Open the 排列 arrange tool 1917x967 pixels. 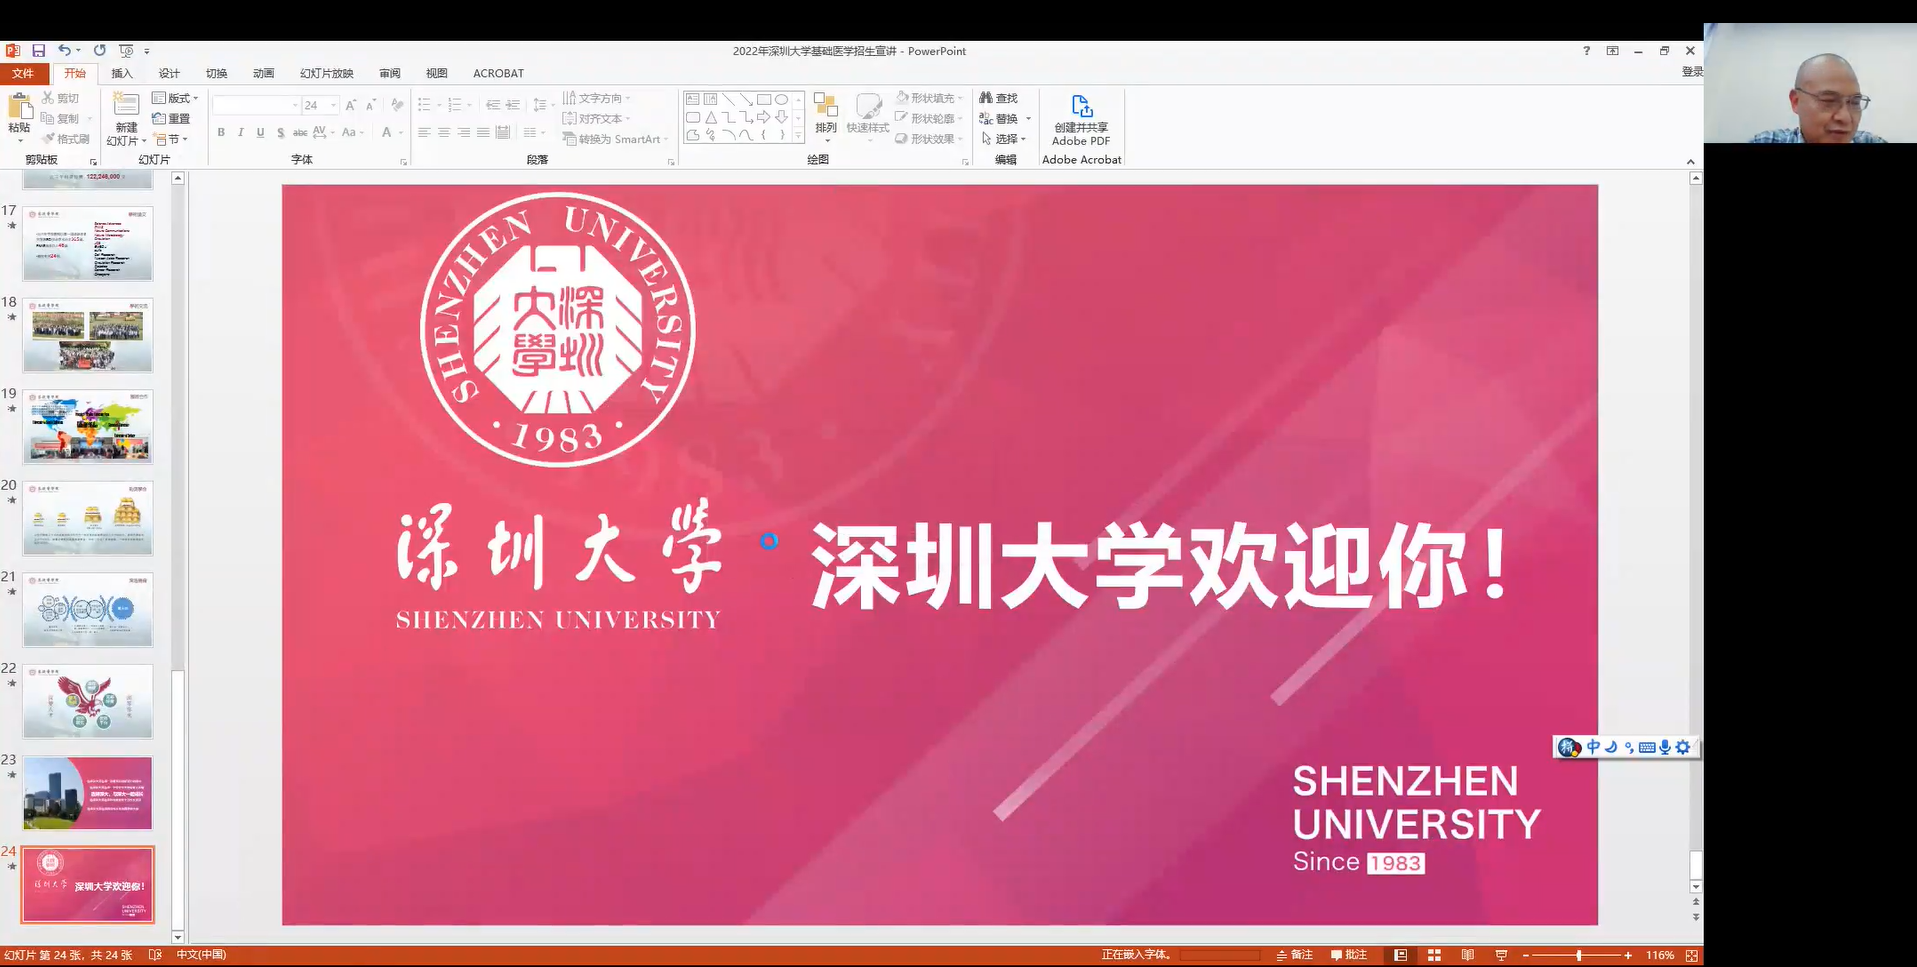(825, 114)
